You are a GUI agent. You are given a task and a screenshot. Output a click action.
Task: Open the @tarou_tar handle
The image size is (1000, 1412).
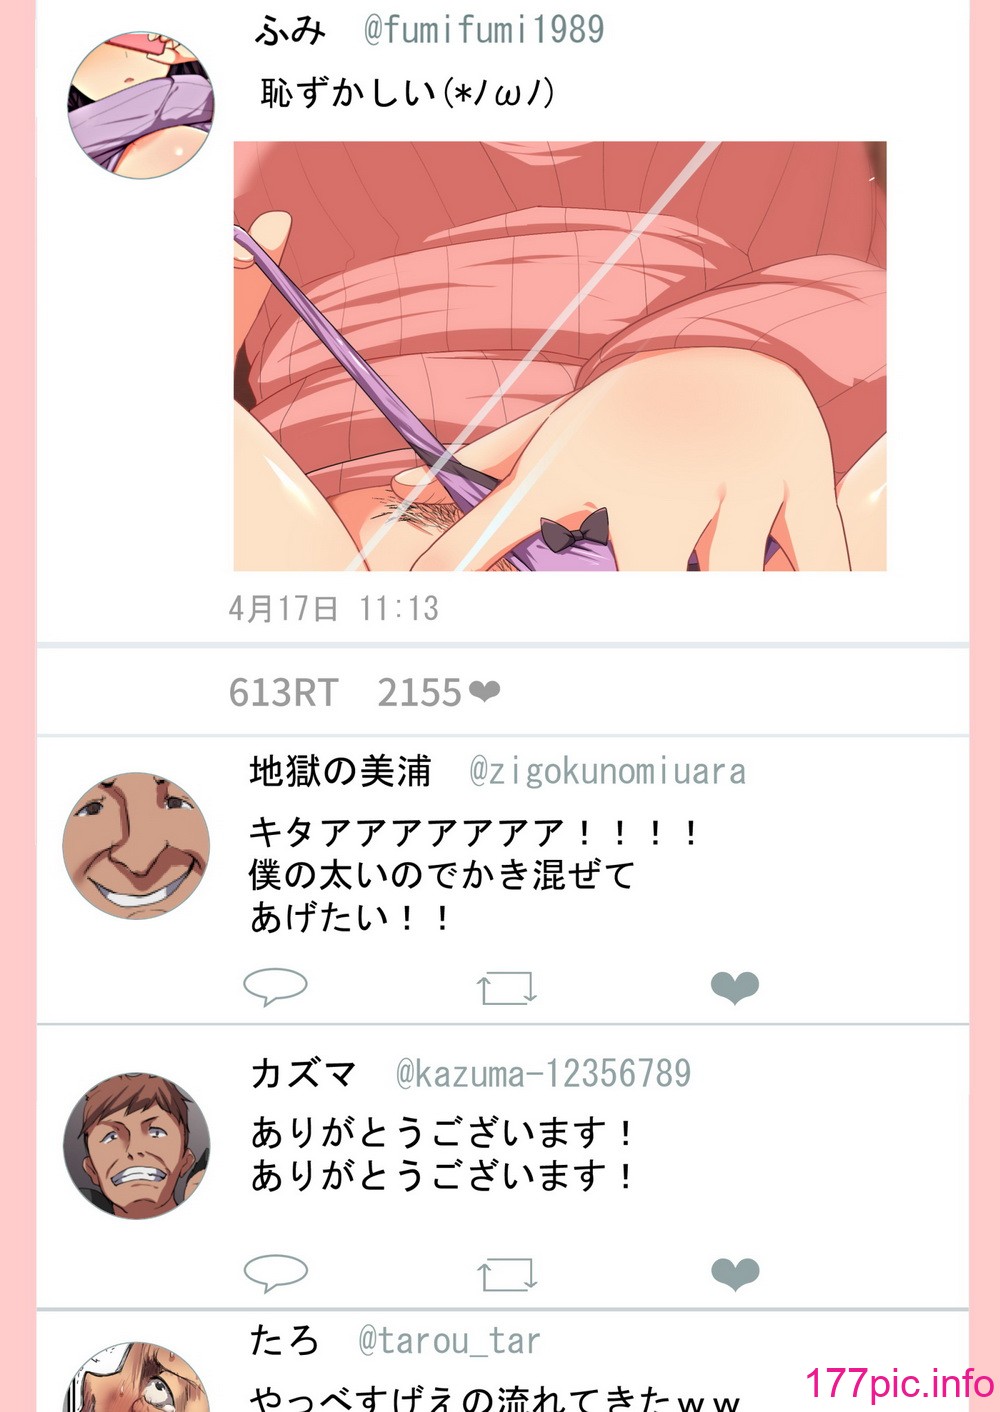pyautogui.click(x=450, y=1340)
